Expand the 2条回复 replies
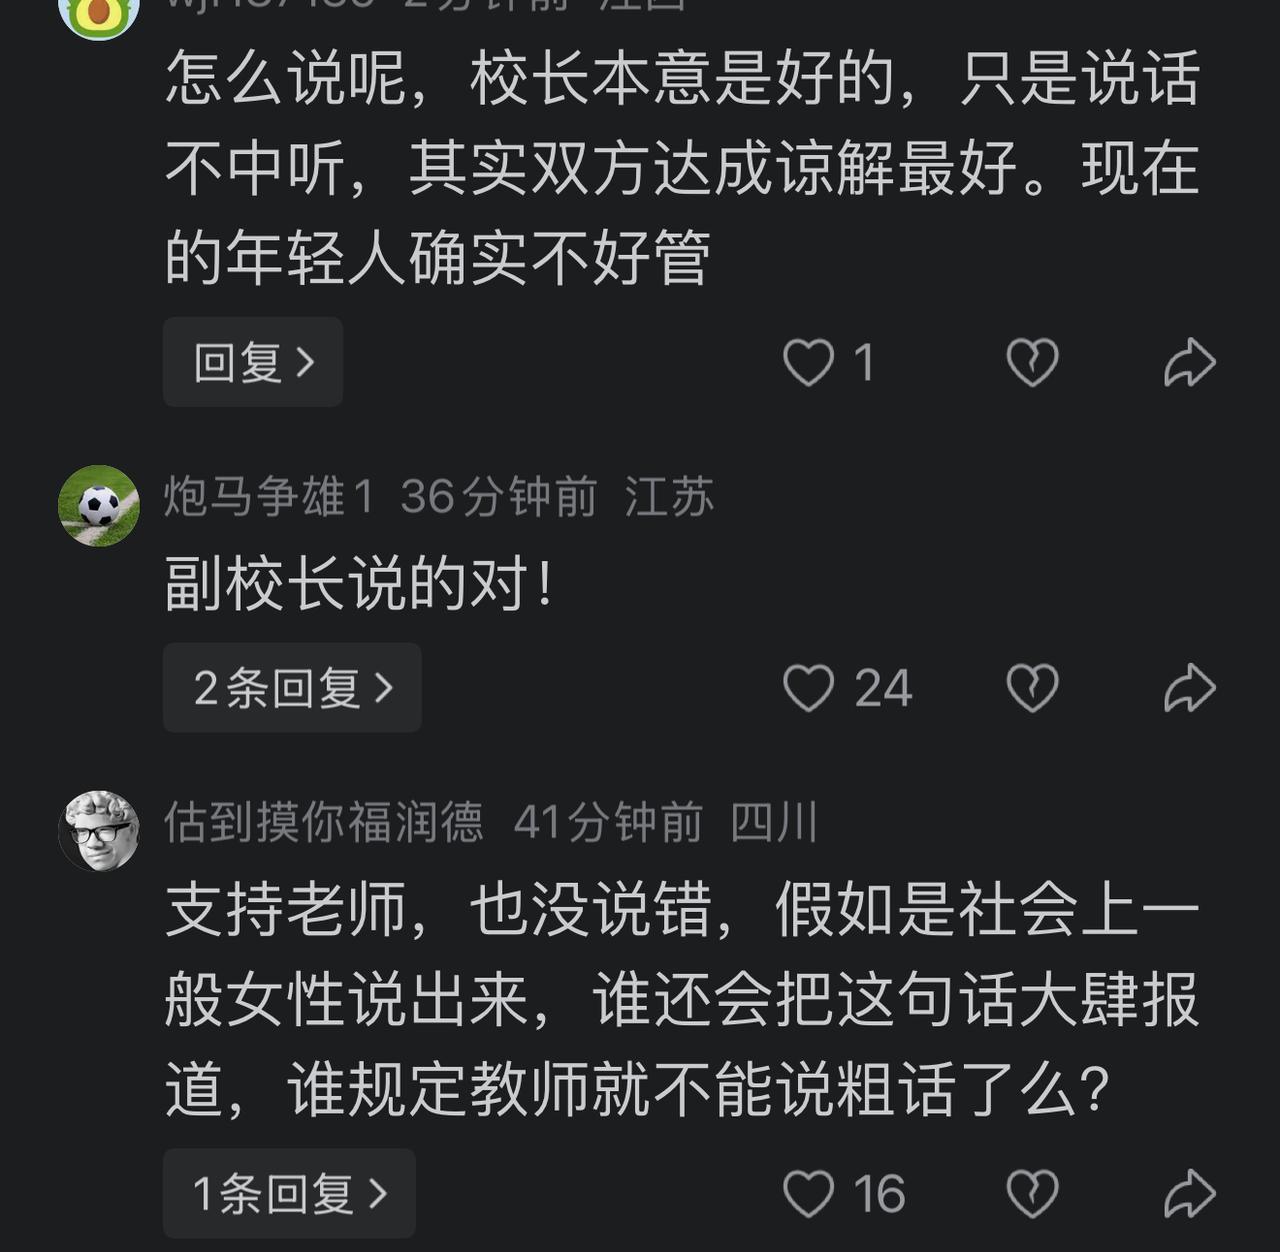 (x=292, y=688)
